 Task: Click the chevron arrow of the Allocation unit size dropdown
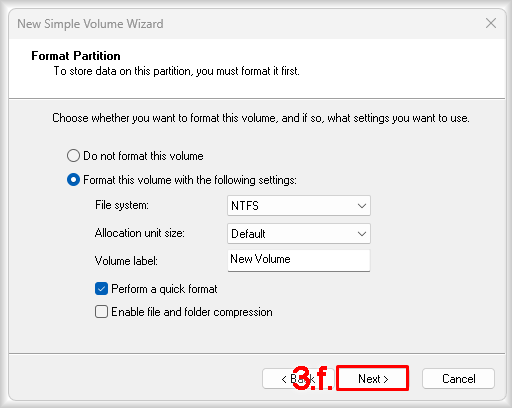click(362, 234)
